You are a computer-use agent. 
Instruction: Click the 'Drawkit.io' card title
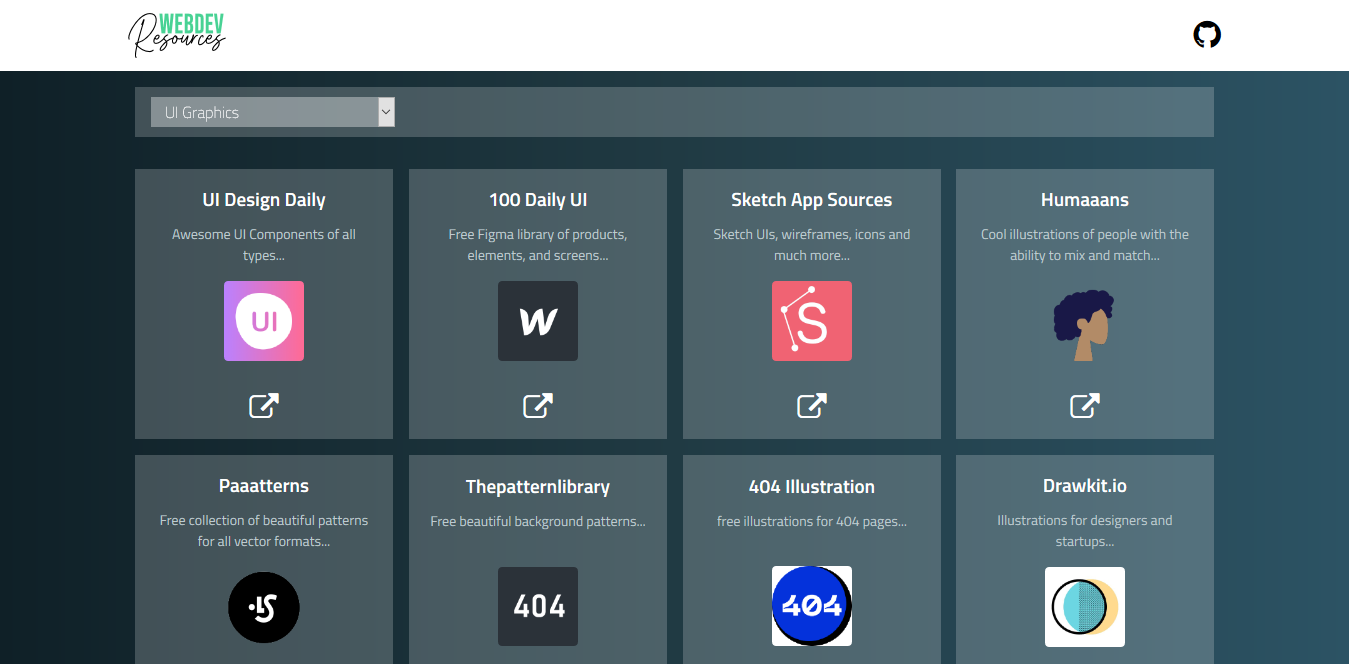pos(1084,485)
